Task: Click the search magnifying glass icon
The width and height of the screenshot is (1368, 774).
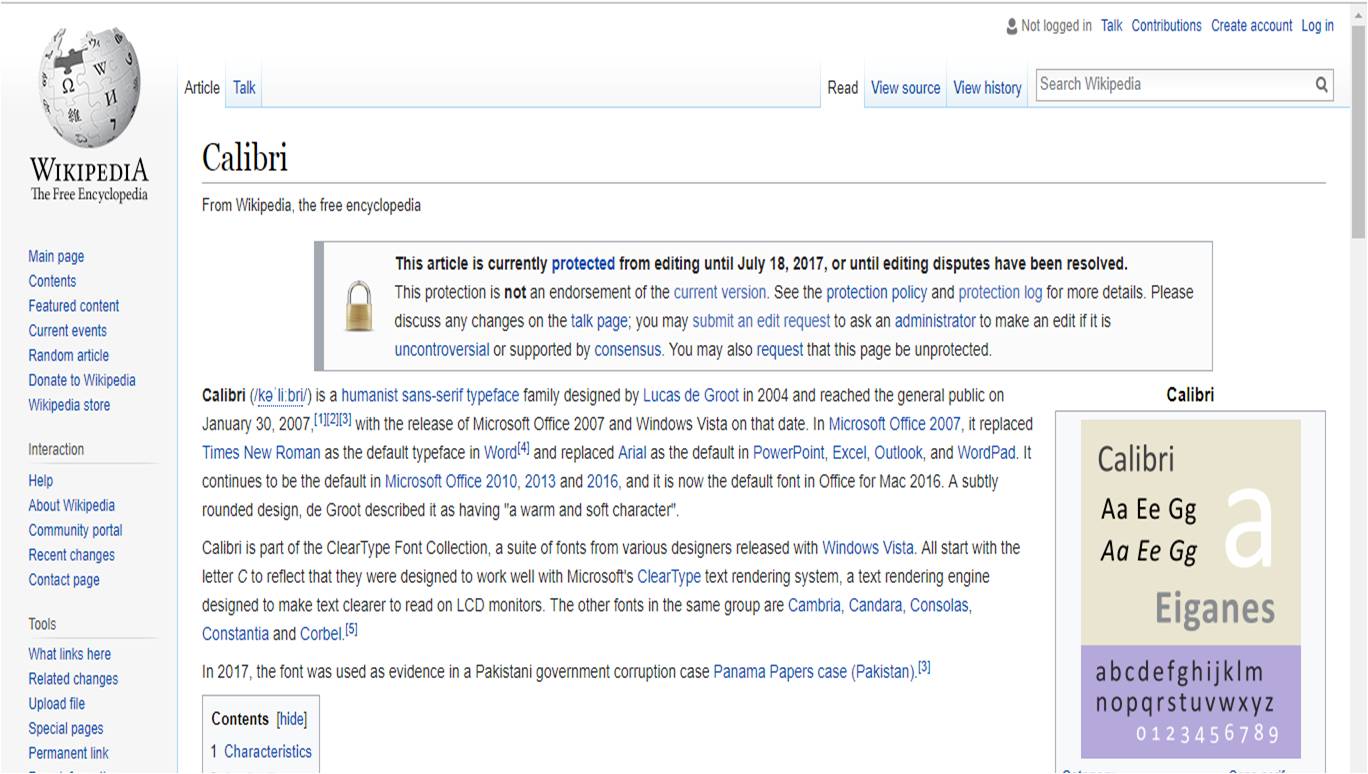Action: 1322,85
